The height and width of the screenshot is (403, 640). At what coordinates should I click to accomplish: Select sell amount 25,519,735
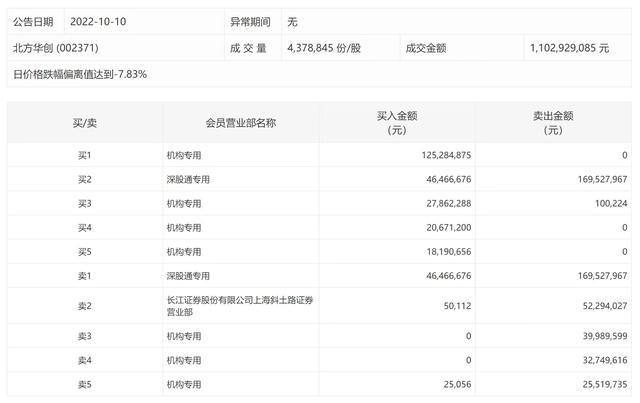tap(605, 384)
